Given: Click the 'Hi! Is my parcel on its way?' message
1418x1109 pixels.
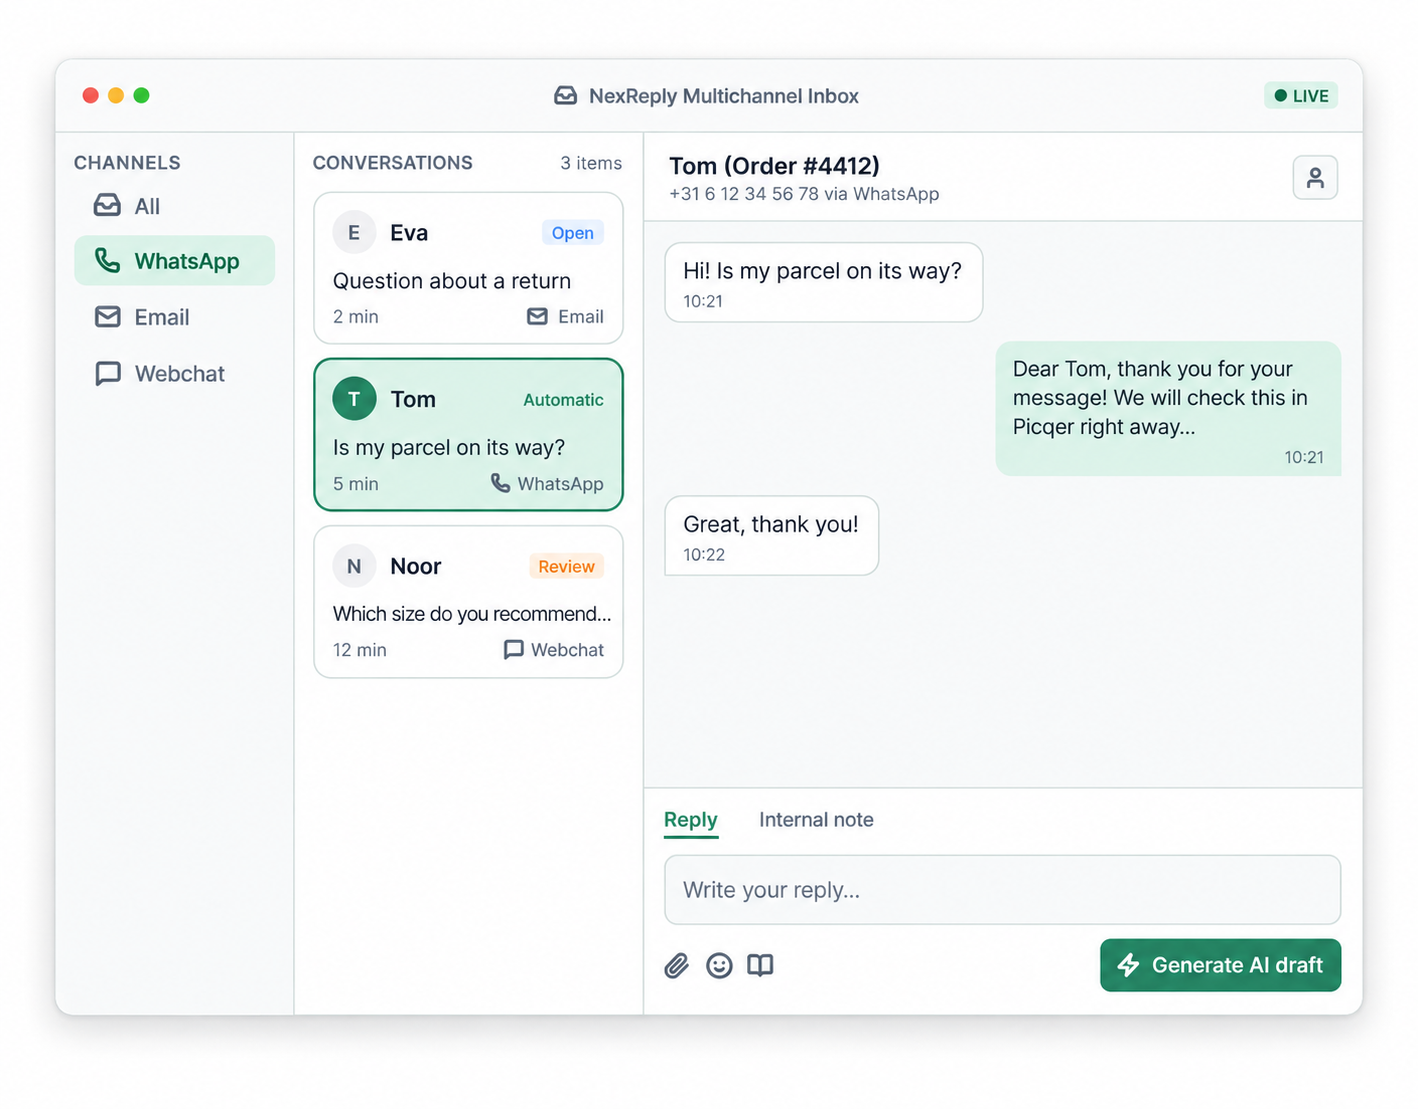Looking at the screenshot, I should pos(824,282).
